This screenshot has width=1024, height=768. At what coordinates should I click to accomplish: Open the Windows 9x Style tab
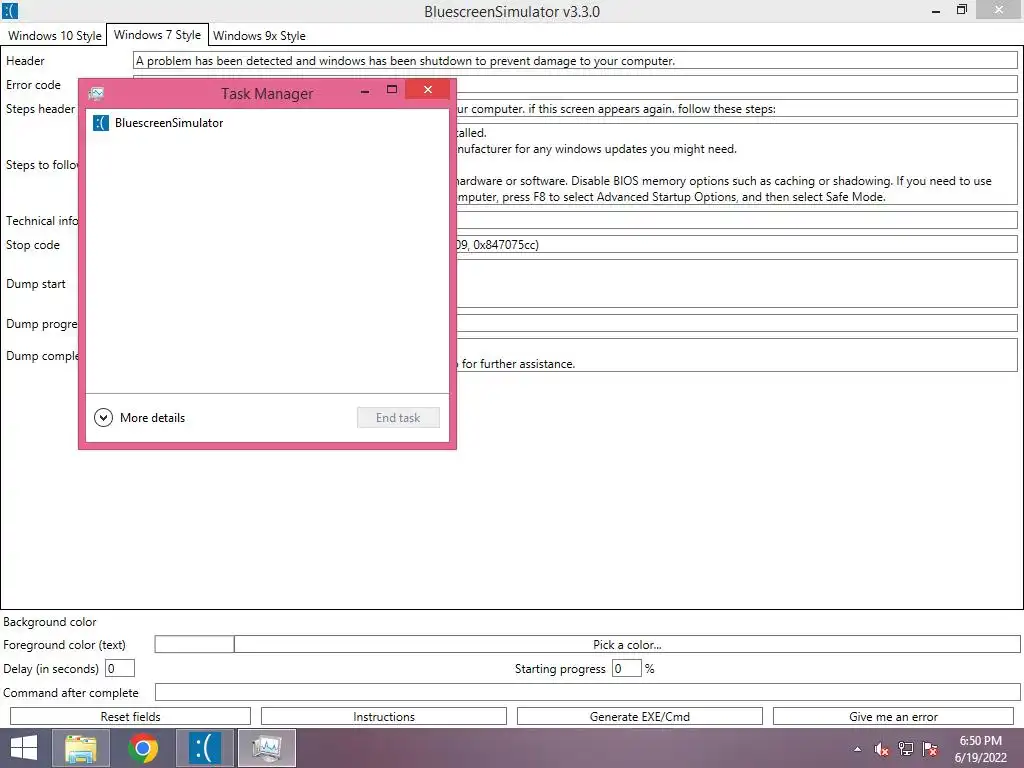point(259,35)
